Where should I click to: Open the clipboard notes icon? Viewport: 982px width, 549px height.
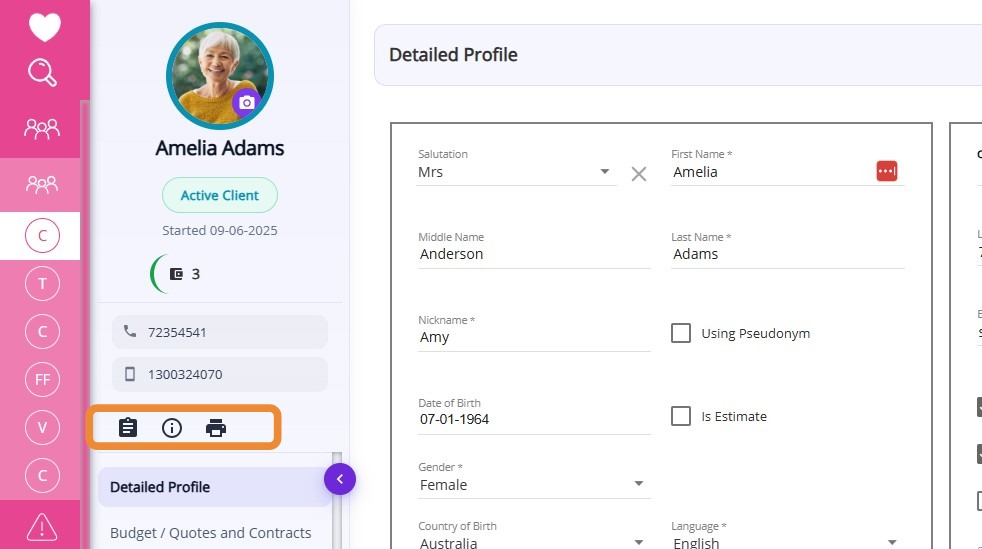(128, 428)
